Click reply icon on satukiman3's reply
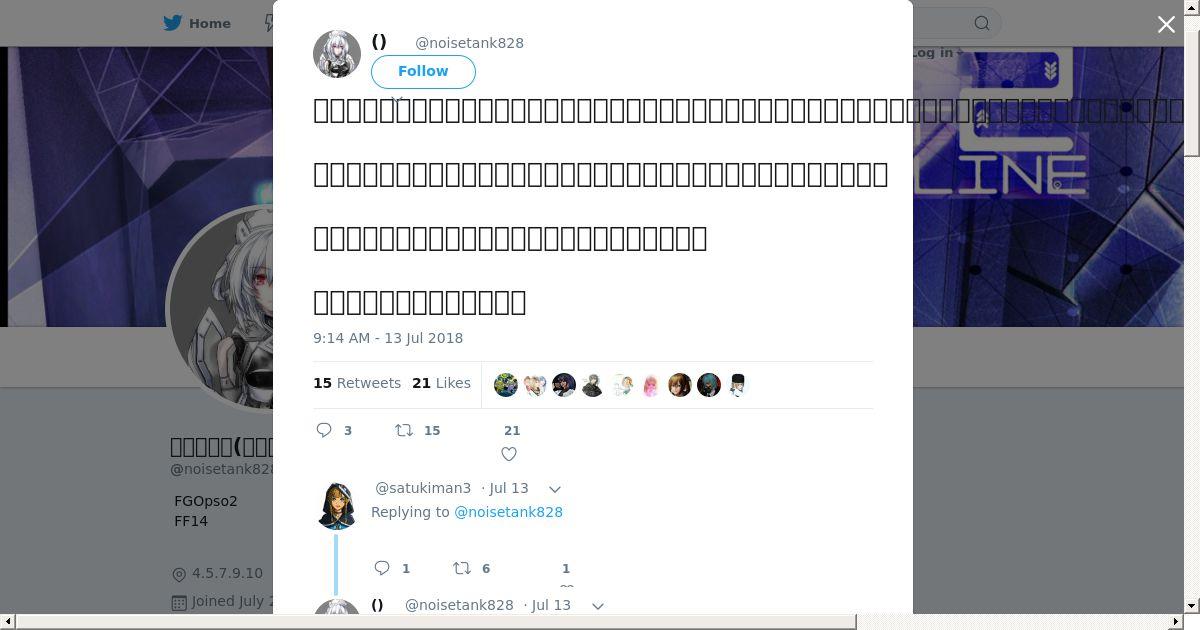1200x630 pixels. (382, 568)
